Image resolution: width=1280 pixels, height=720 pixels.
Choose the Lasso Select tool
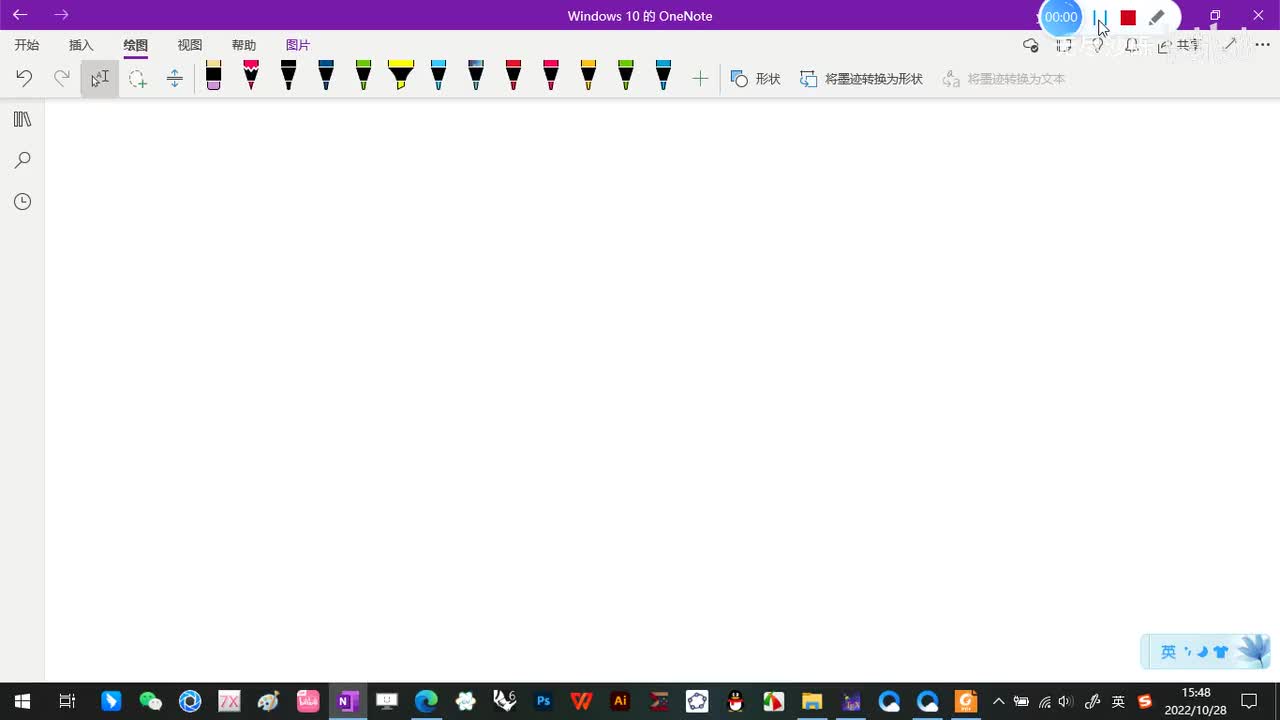click(138, 78)
